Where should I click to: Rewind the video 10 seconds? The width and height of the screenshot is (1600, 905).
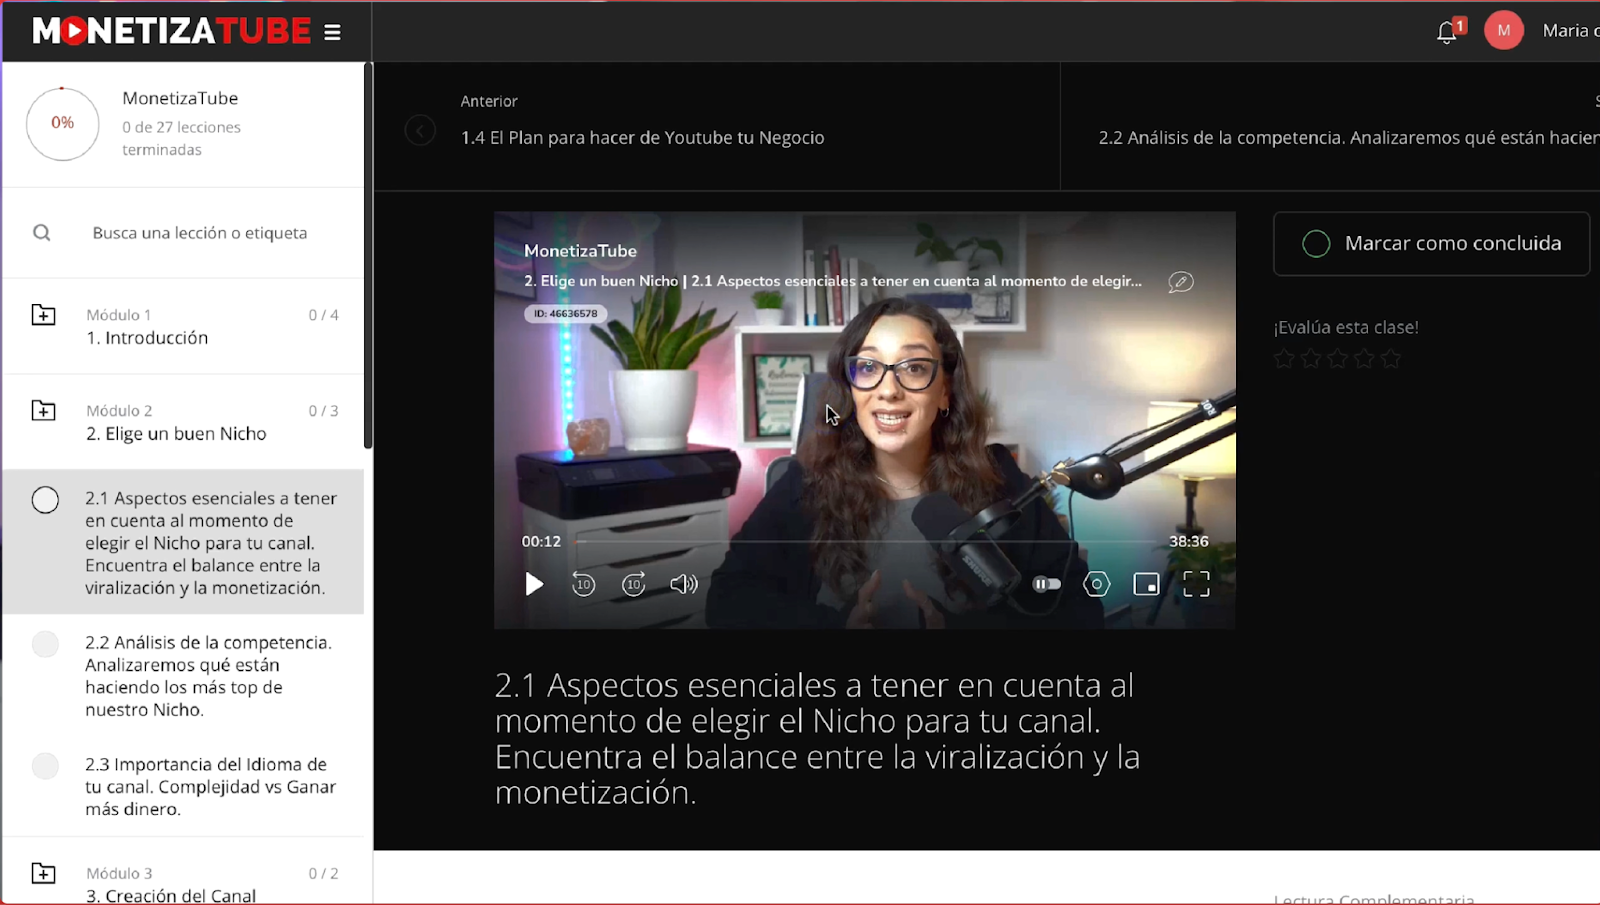pyautogui.click(x=583, y=584)
